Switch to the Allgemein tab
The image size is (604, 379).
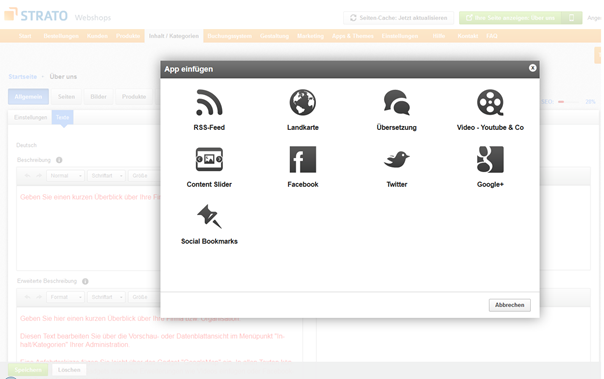29,97
